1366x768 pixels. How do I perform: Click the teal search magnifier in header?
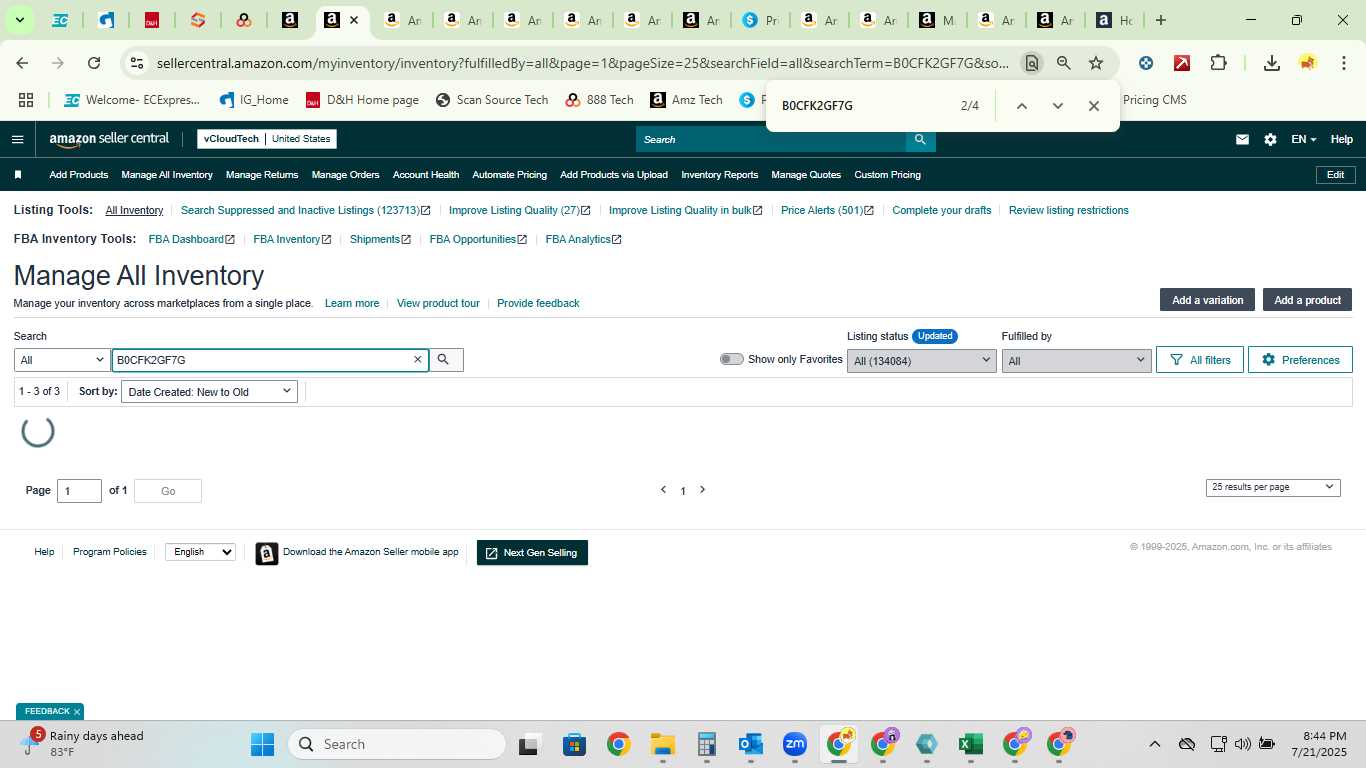pyautogui.click(x=920, y=139)
